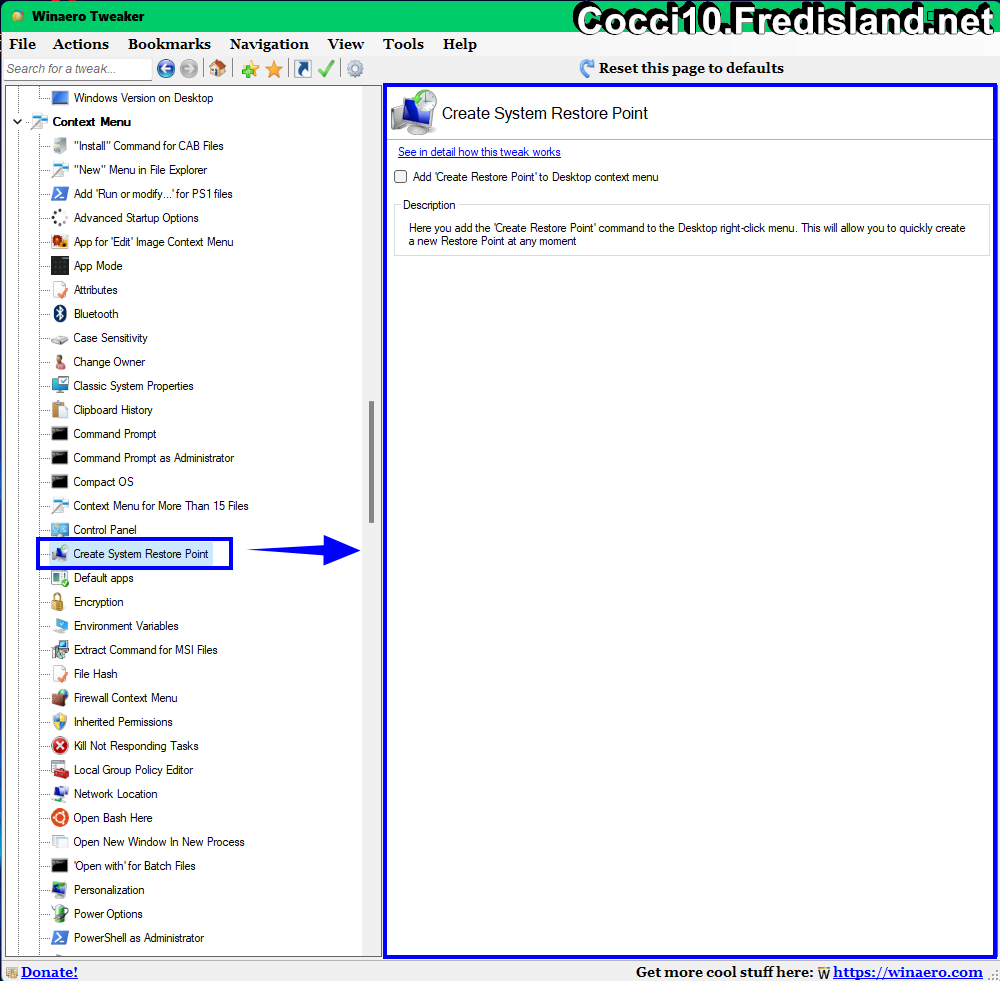Select App for 'Edit' Image Context Menu
The width and height of the screenshot is (1000, 981).
click(x=154, y=242)
